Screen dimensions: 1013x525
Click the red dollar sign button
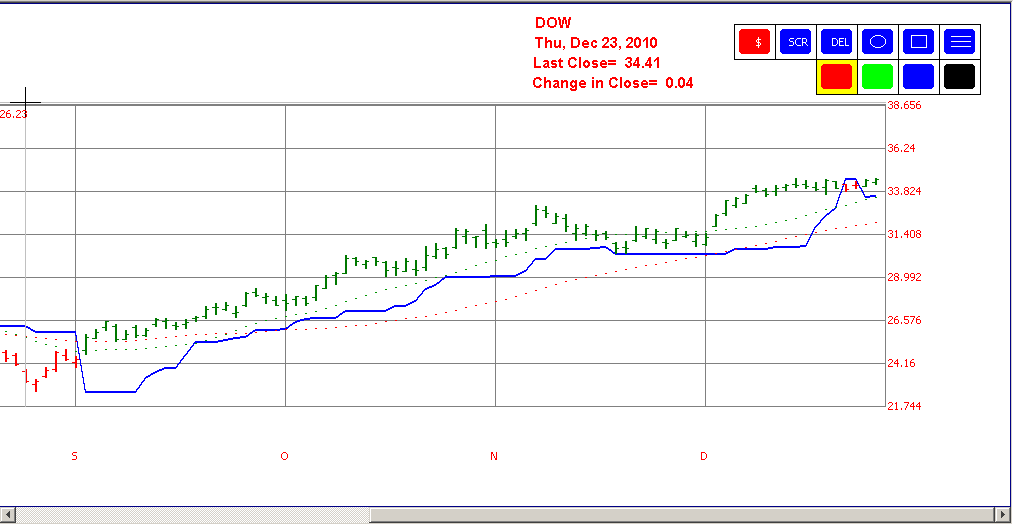[x=755, y=42]
